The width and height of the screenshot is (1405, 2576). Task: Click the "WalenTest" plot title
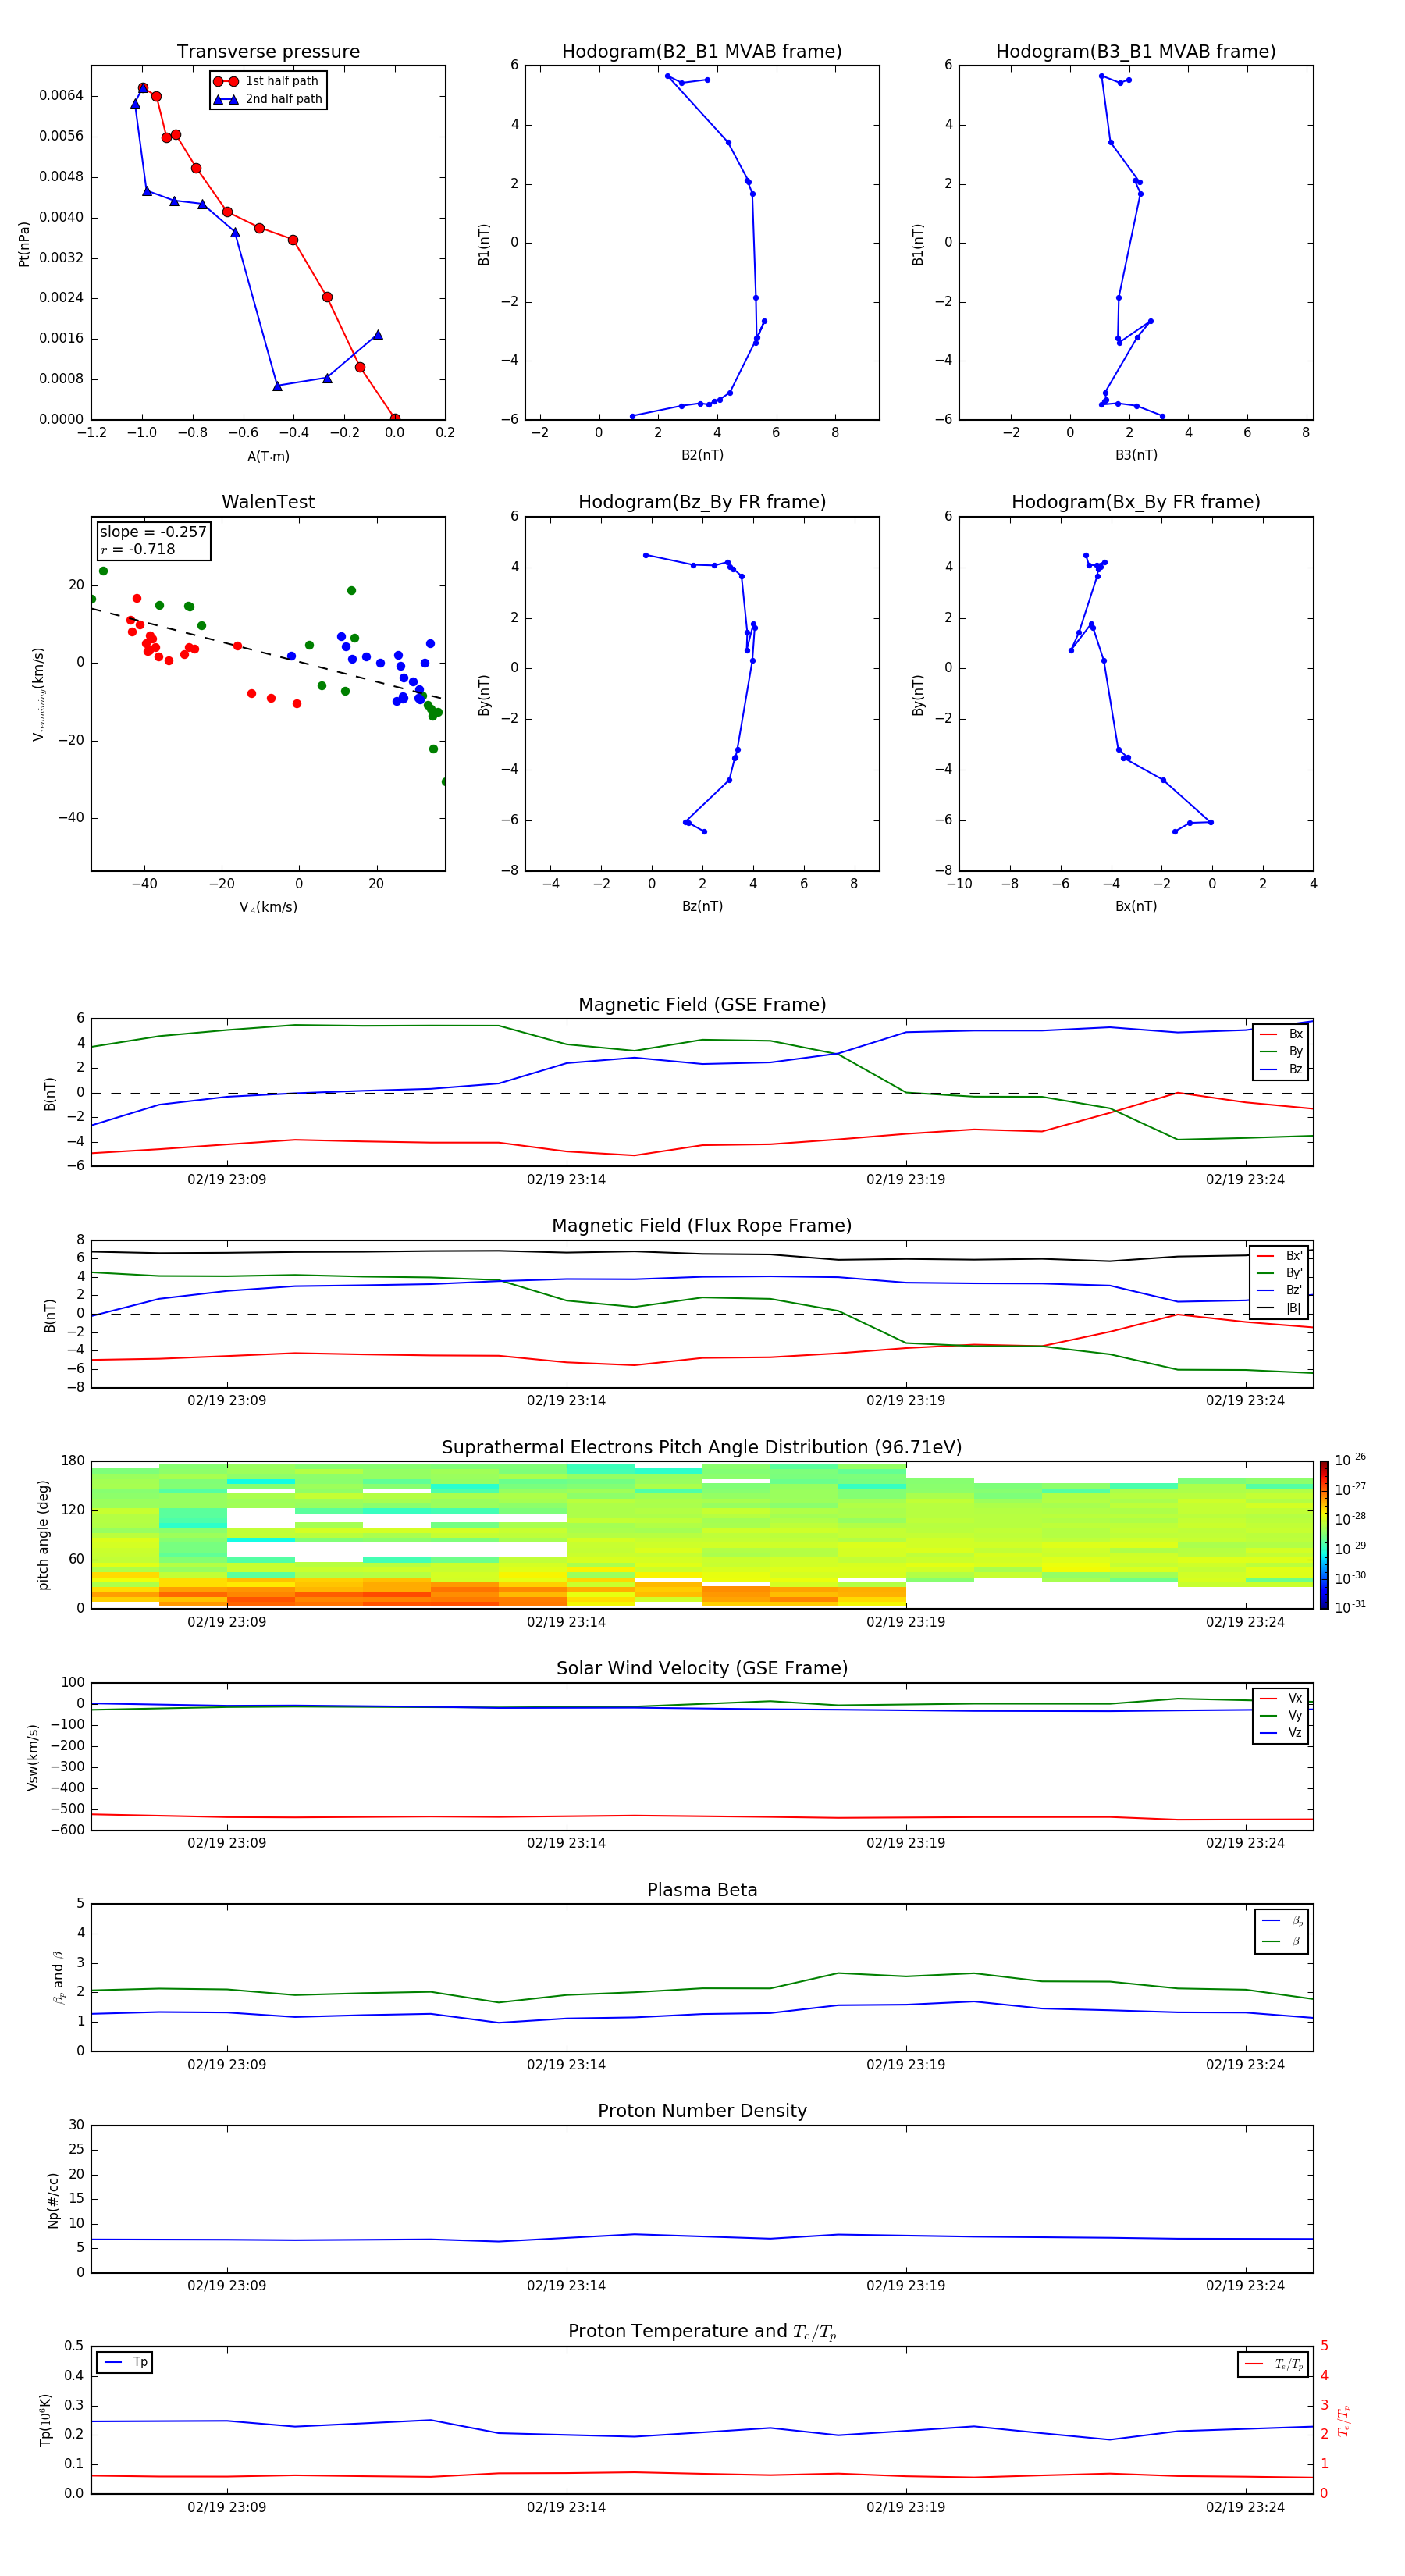268,502
